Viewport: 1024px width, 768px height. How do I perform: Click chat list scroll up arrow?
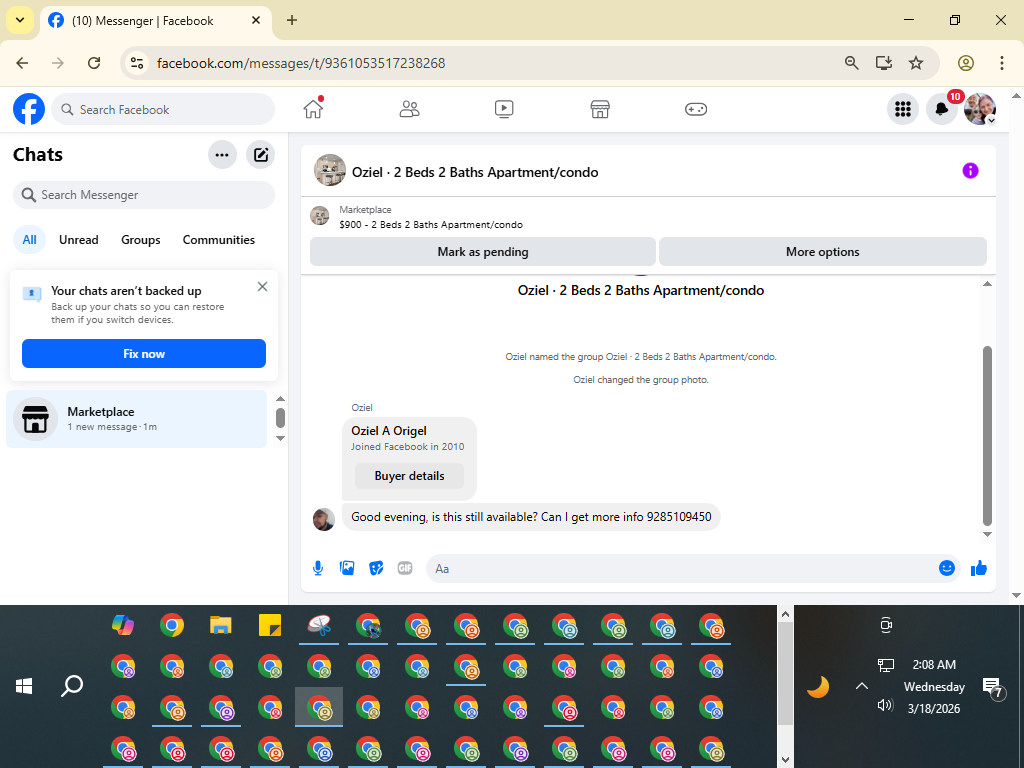(x=280, y=399)
